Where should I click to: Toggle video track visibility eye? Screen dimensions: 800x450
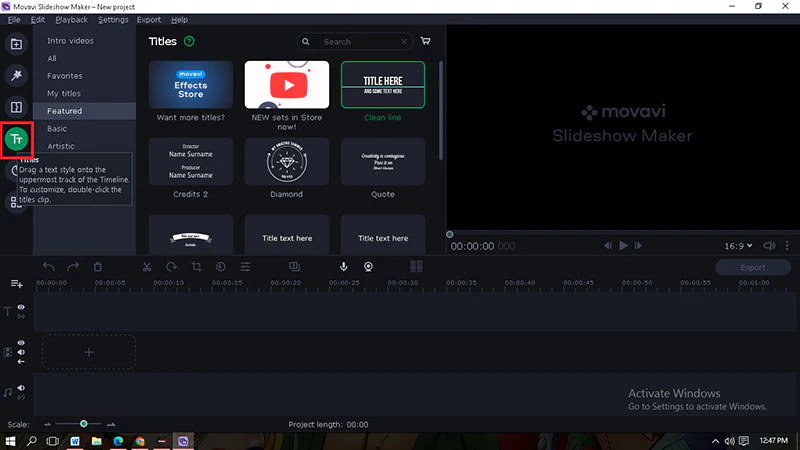pyautogui.click(x=21, y=343)
